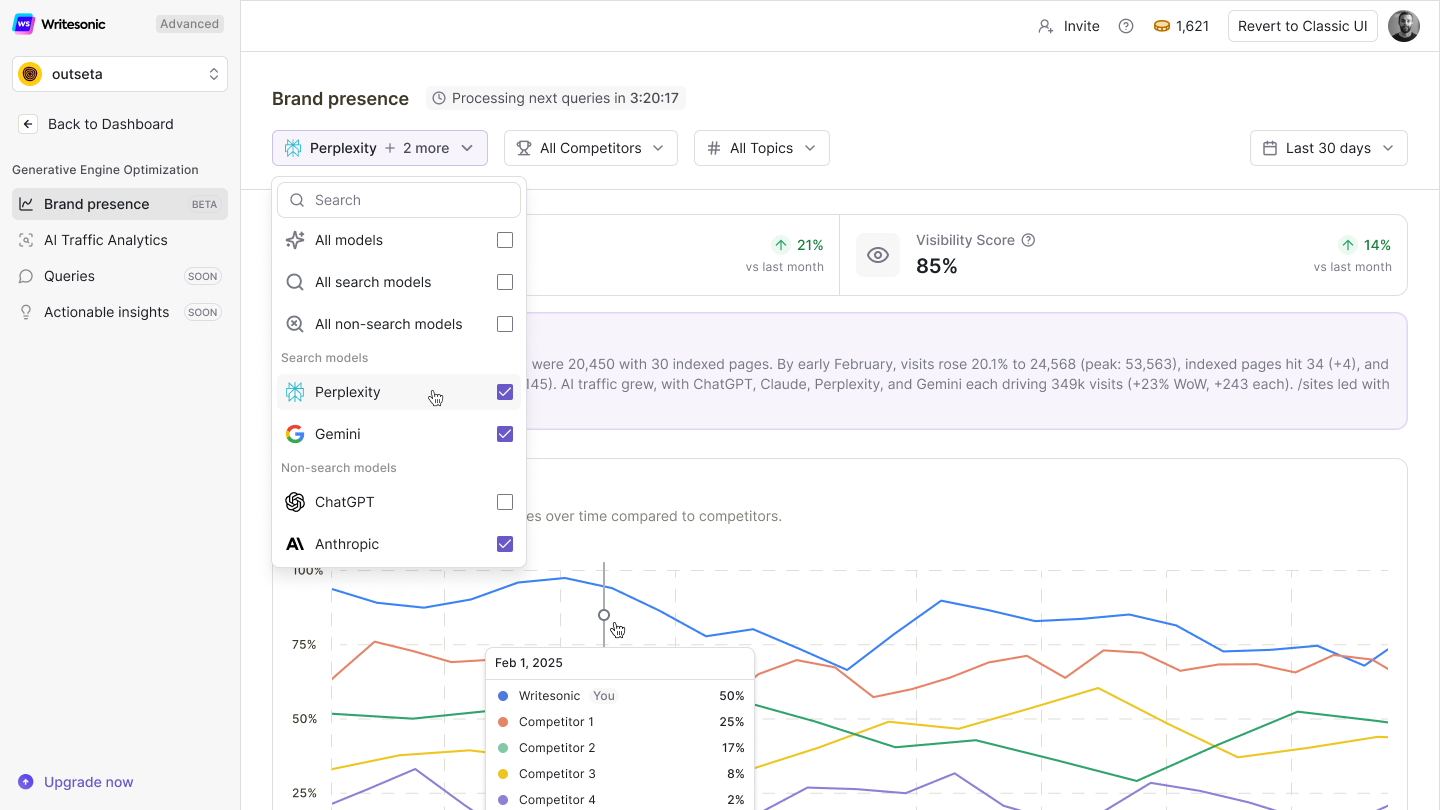
Task: Open the user profile avatar
Action: tap(1404, 26)
